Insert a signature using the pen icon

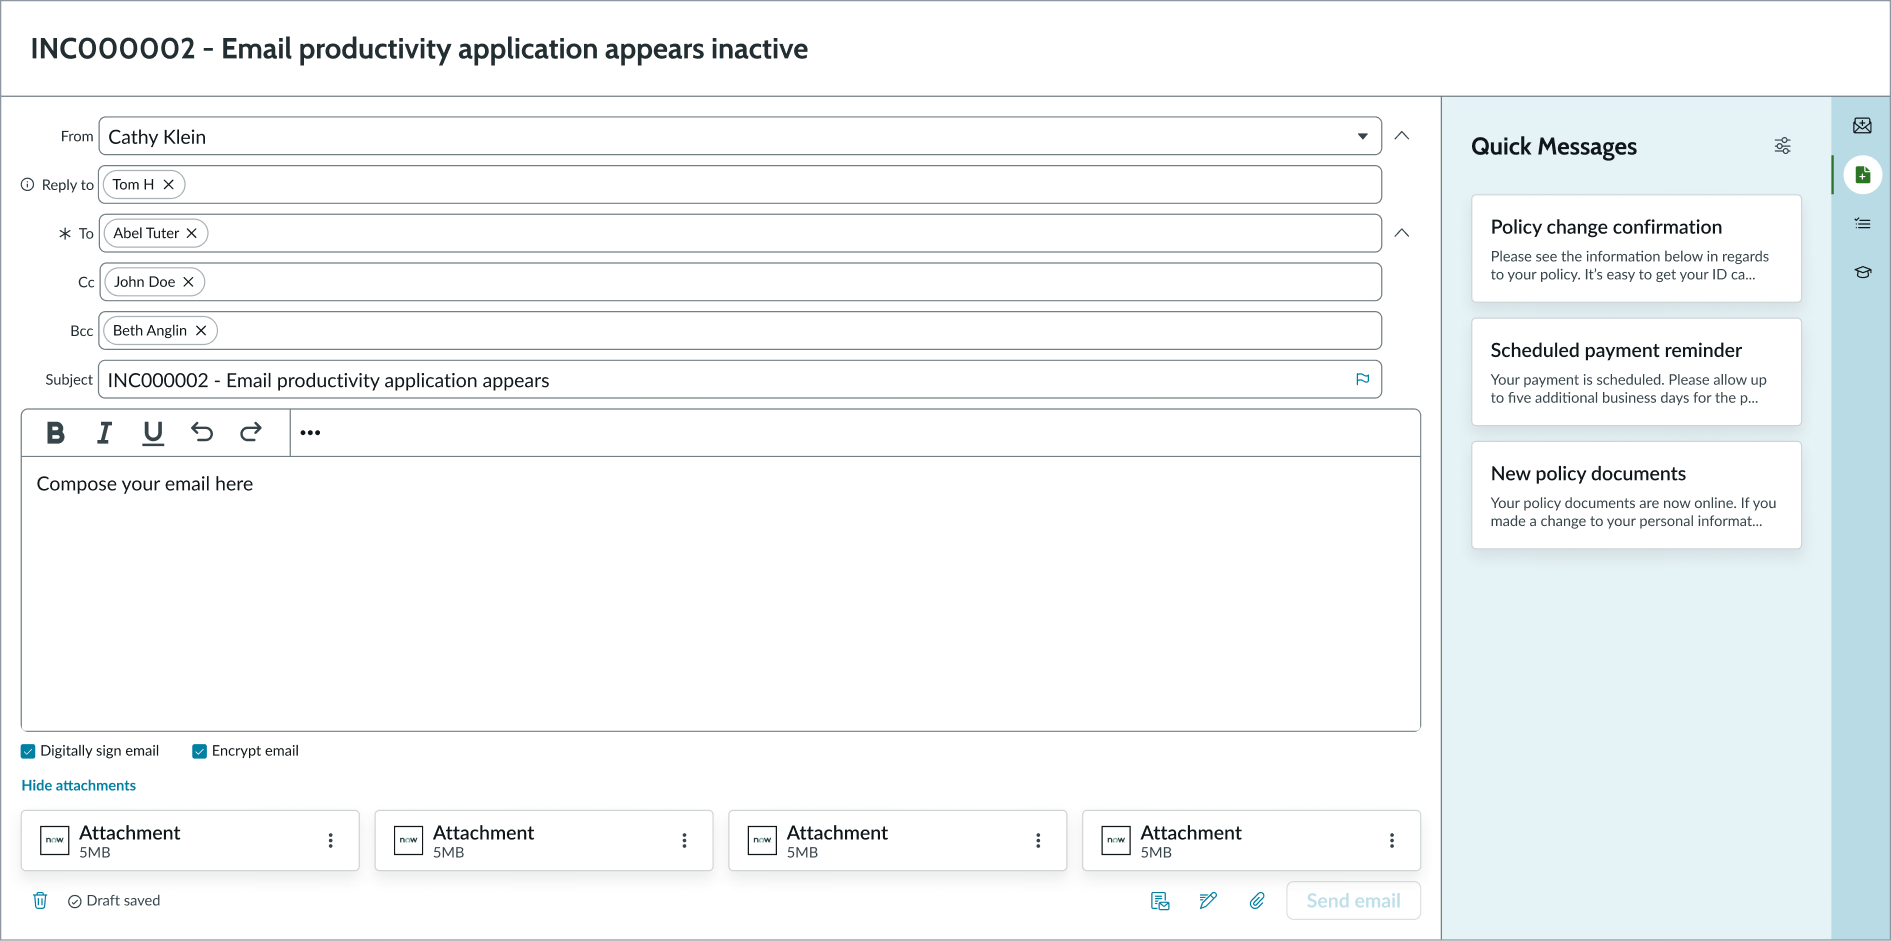click(x=1208, y=900)
